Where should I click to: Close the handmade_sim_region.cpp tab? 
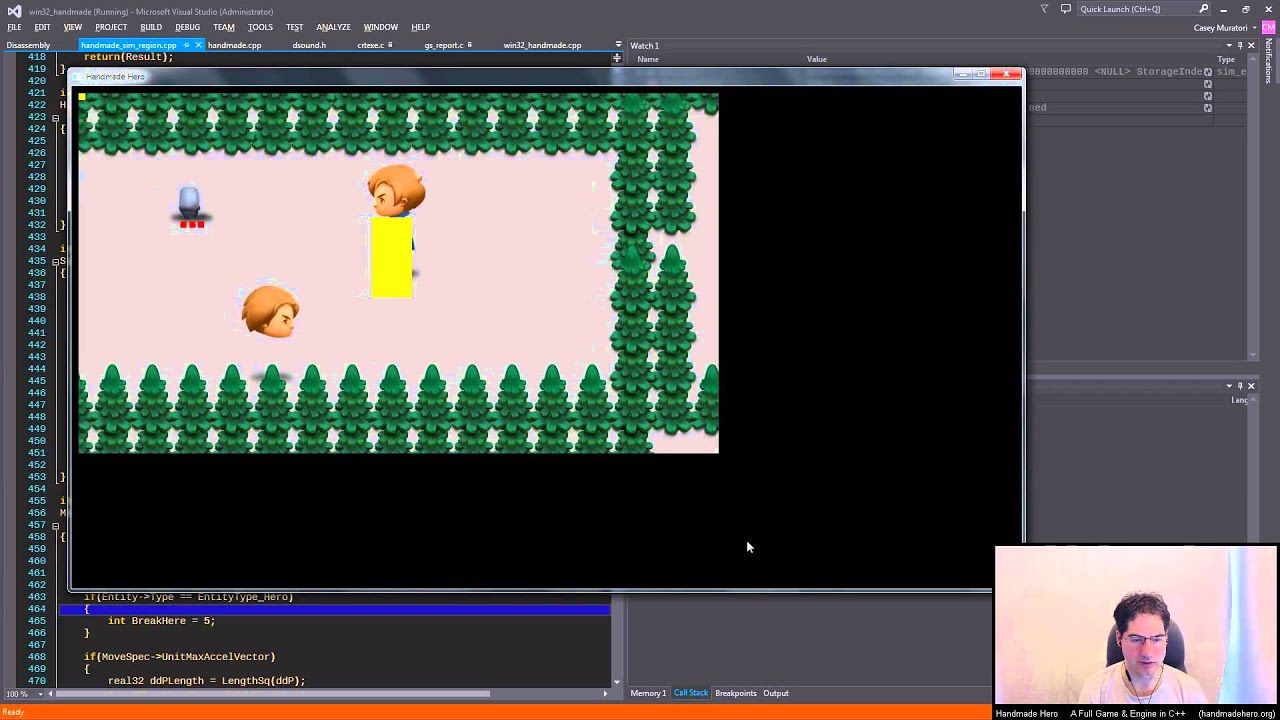pos(198,45)
